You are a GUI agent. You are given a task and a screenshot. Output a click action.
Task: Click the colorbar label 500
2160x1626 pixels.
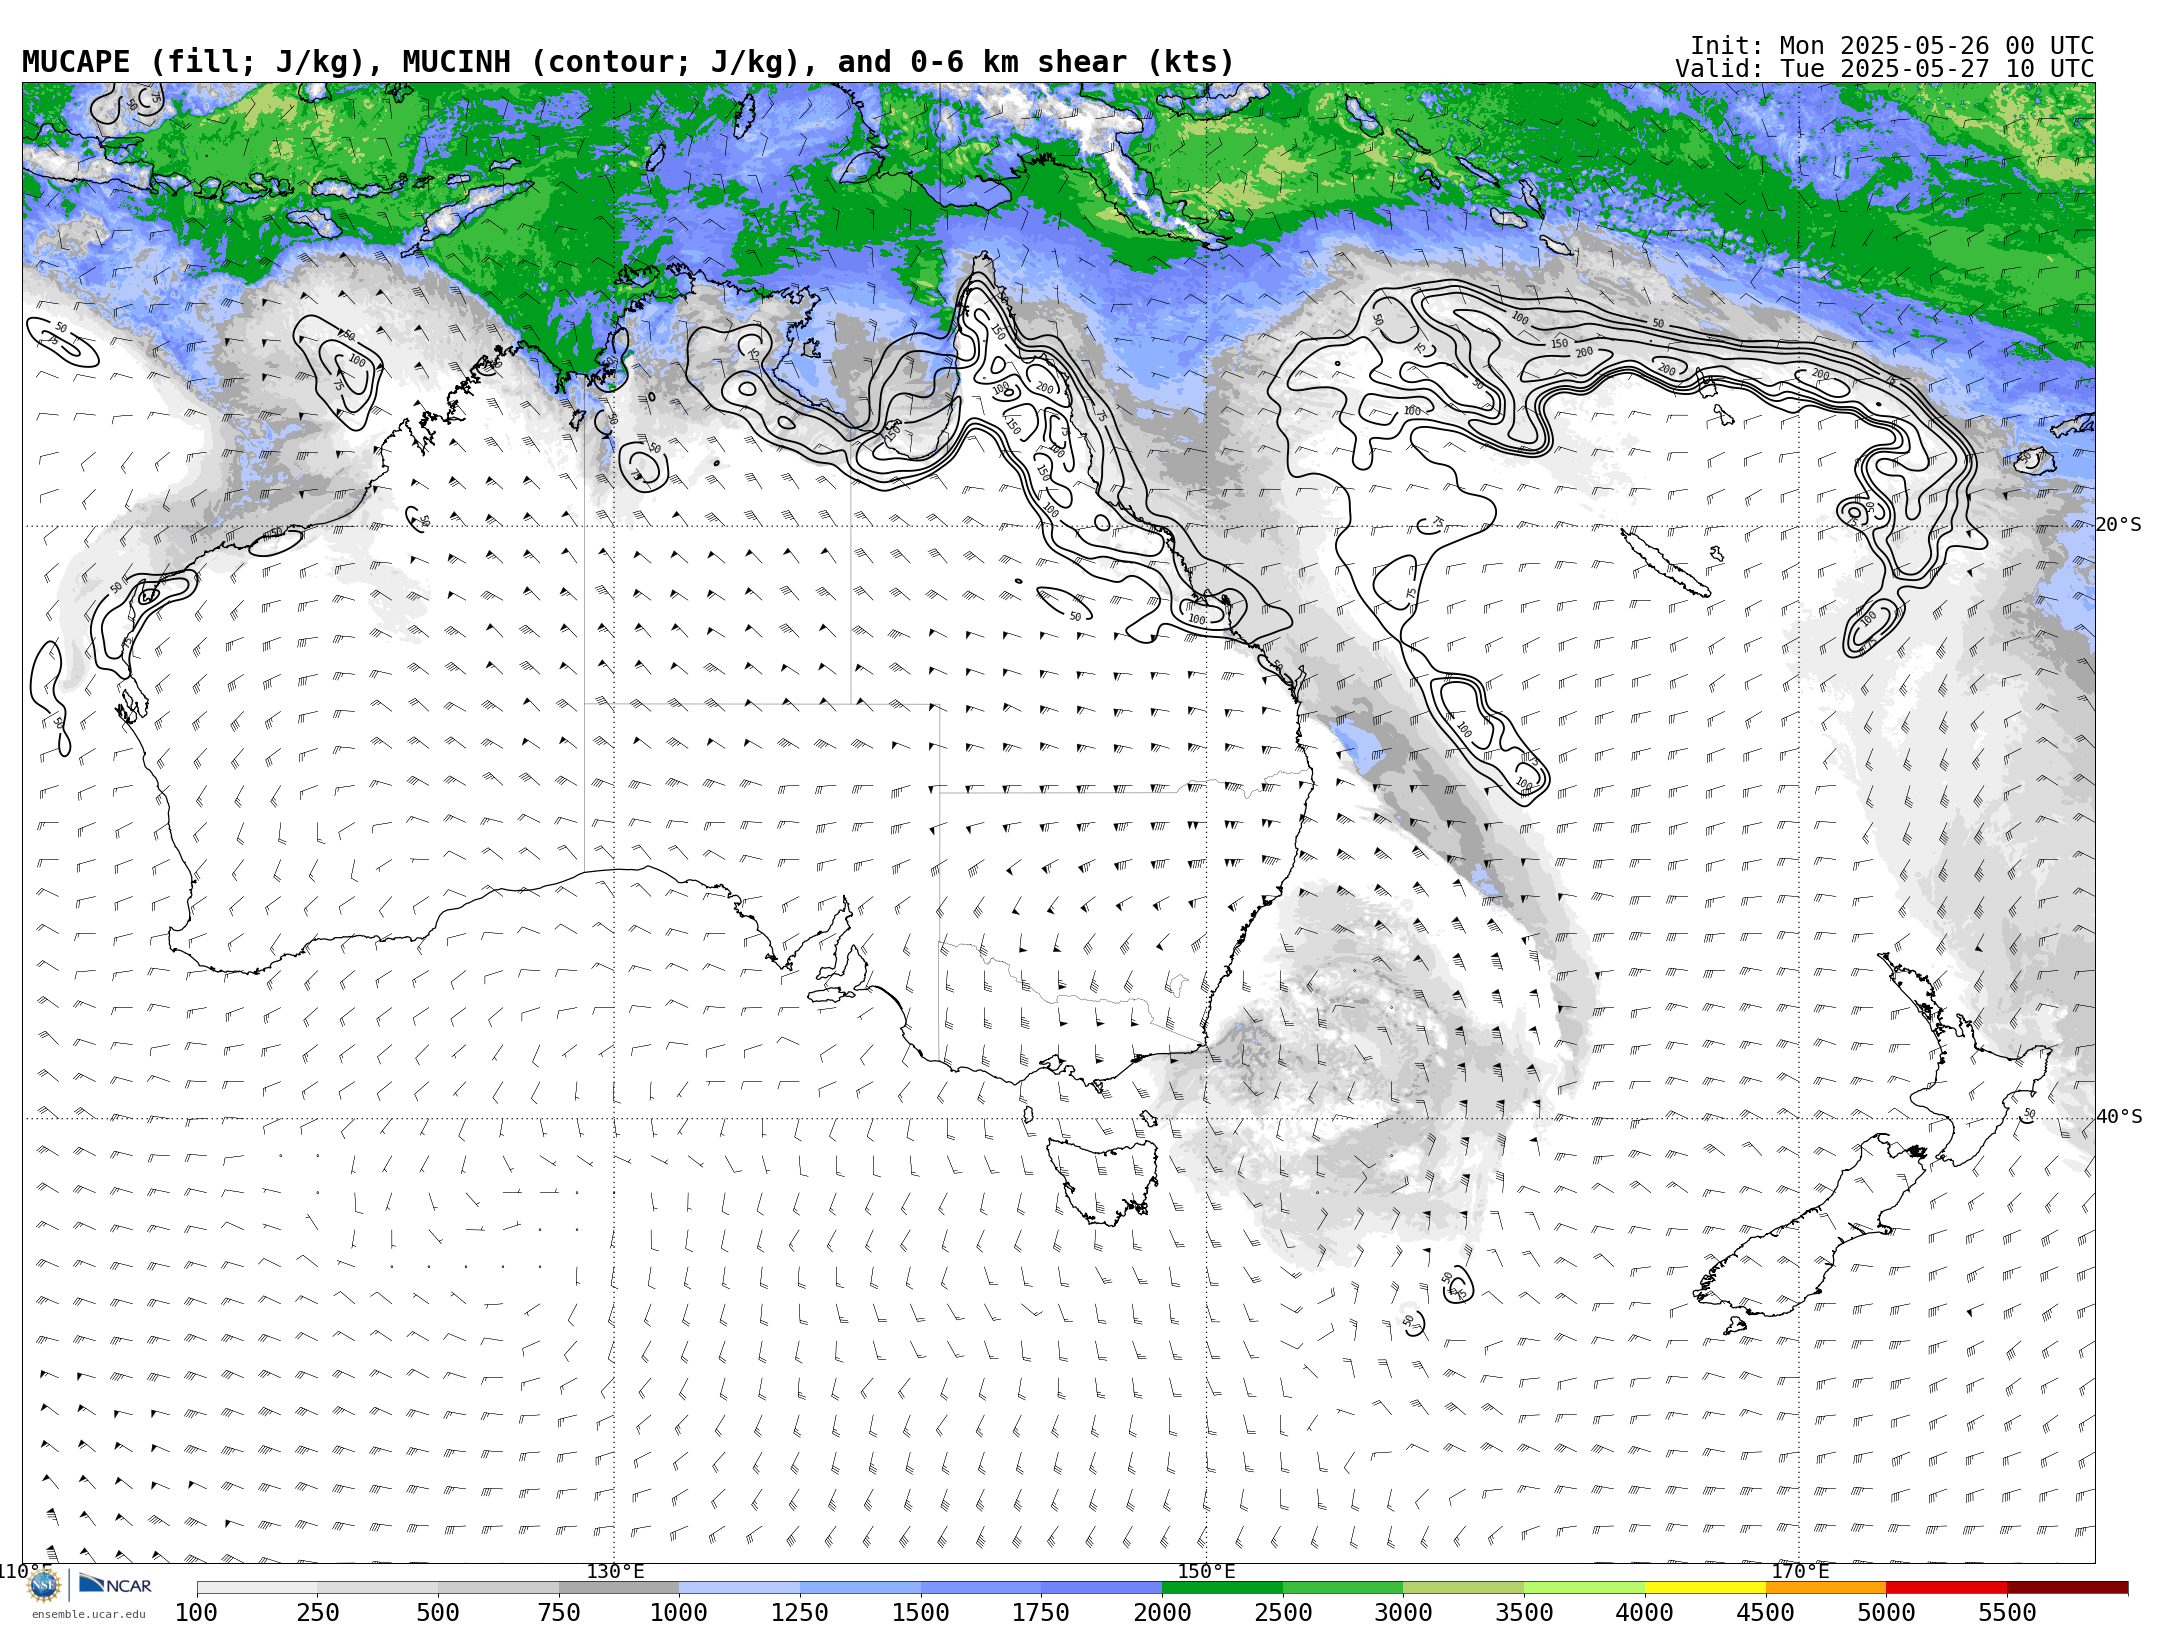438,1613
